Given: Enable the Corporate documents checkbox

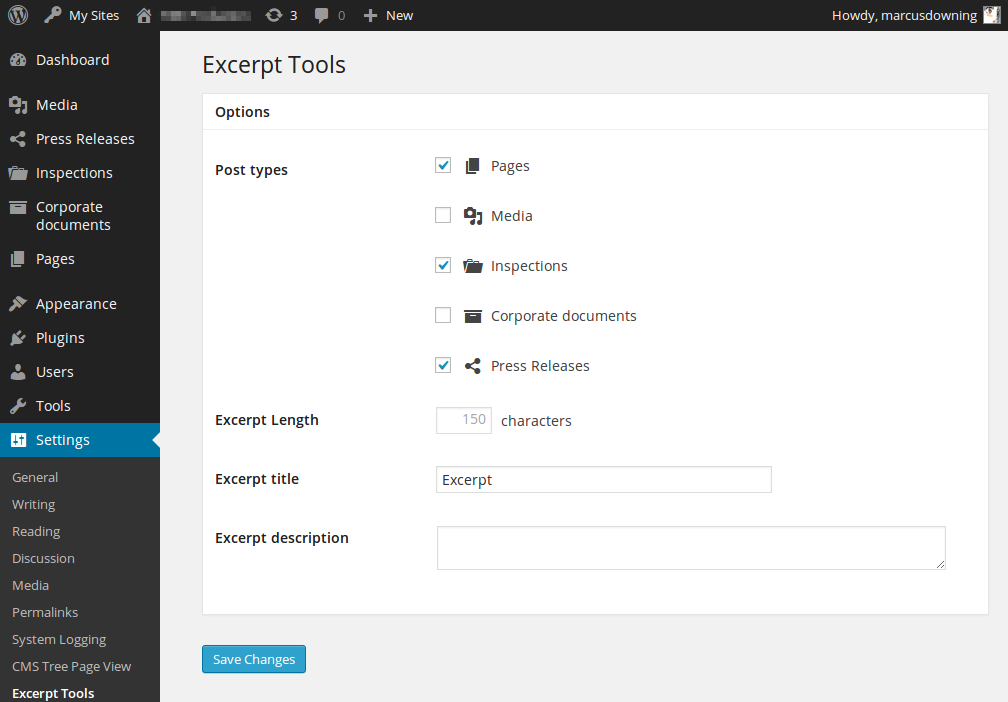Looking at the screenshot, I should pos(443,315).
